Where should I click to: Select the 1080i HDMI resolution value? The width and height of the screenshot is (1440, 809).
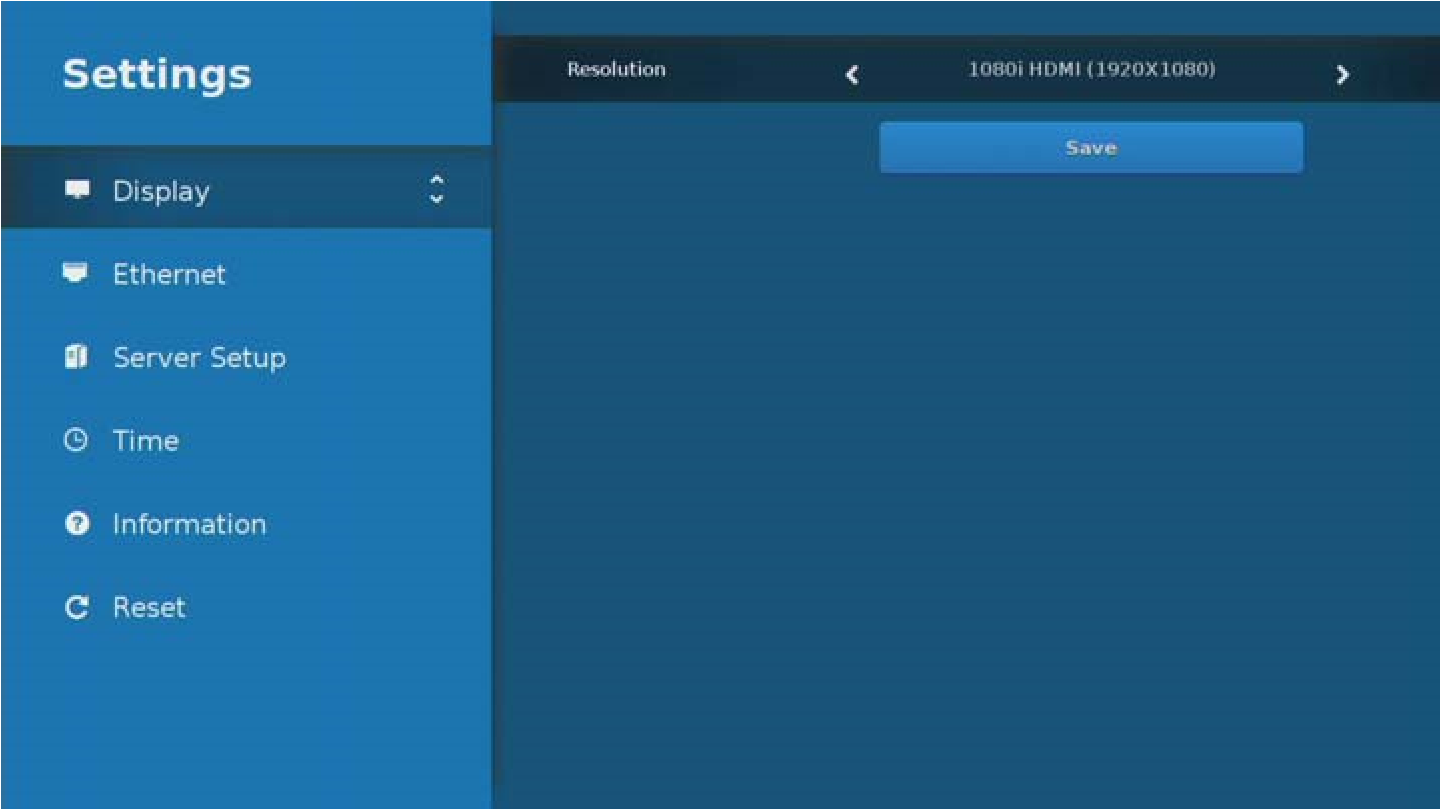pos(1092,70)
